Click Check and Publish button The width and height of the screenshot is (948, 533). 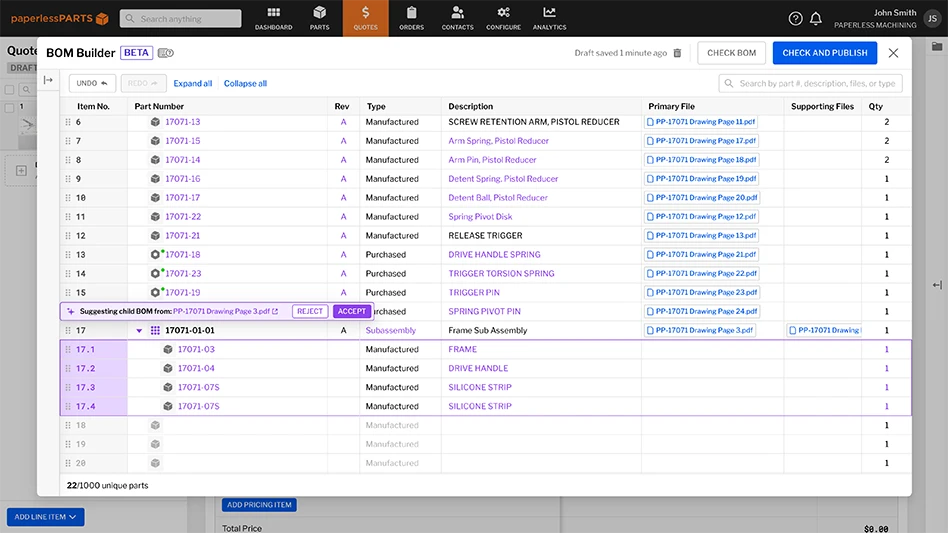[824, 53]
